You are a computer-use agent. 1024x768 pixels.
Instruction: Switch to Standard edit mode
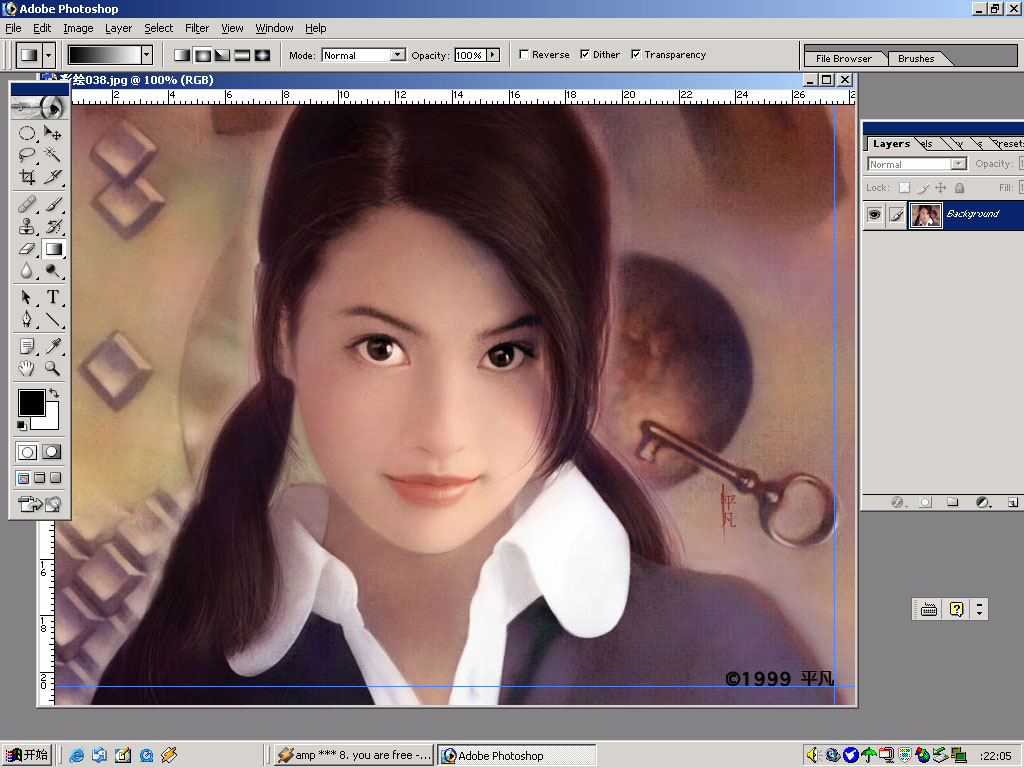click(27, 451)
